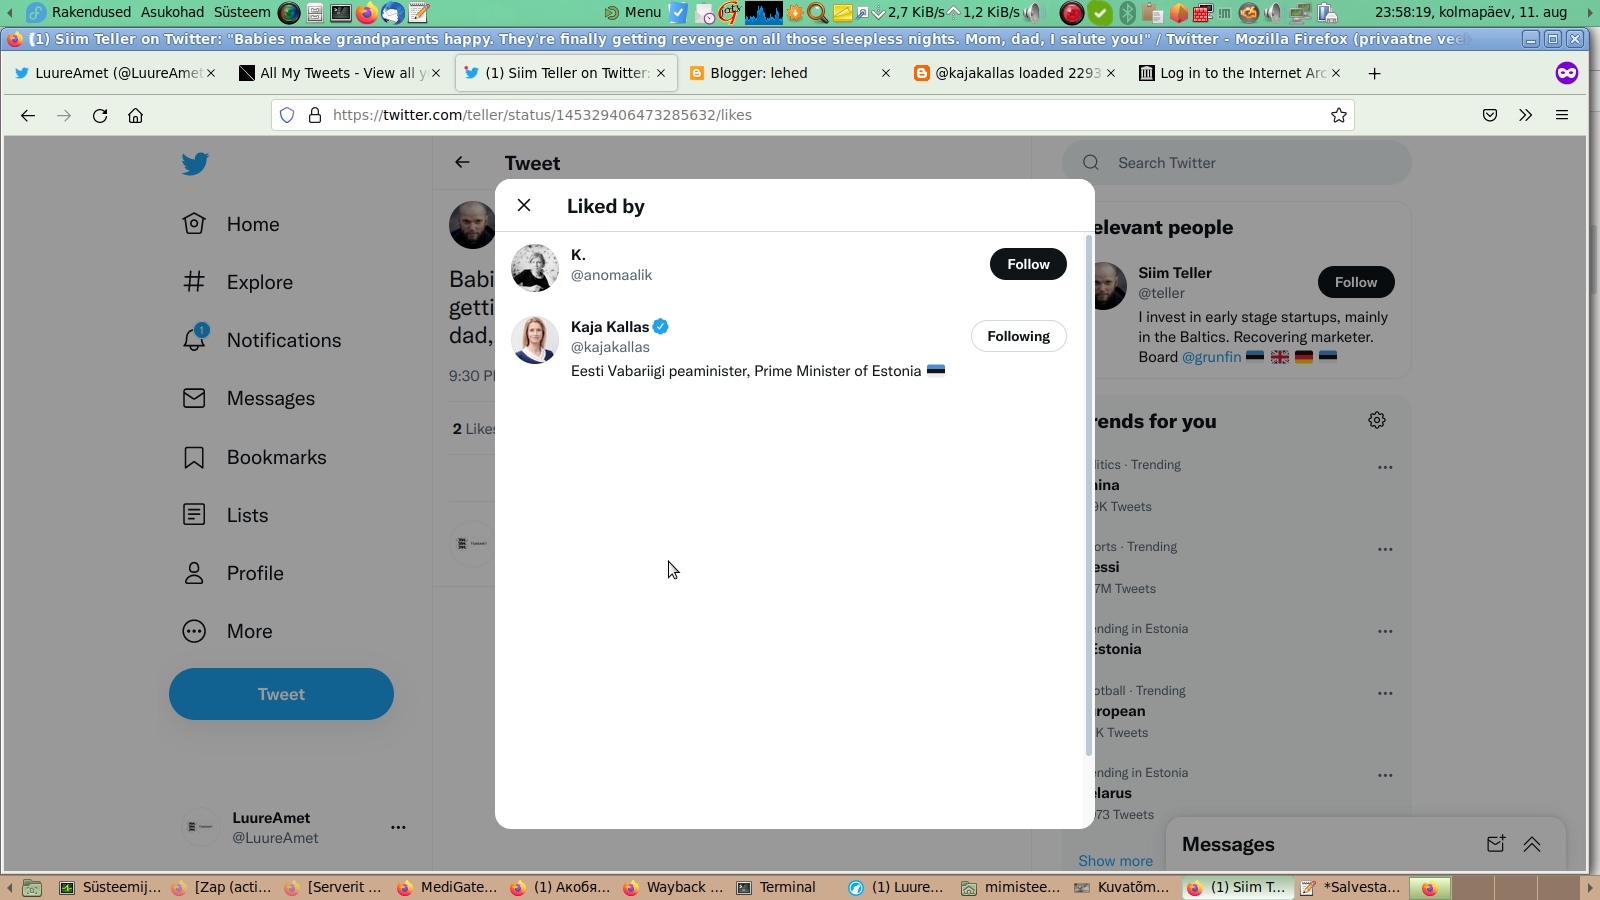Close the Liked by dialog
This screenshot has height=900, width=1600.
(x=524, y=205)
